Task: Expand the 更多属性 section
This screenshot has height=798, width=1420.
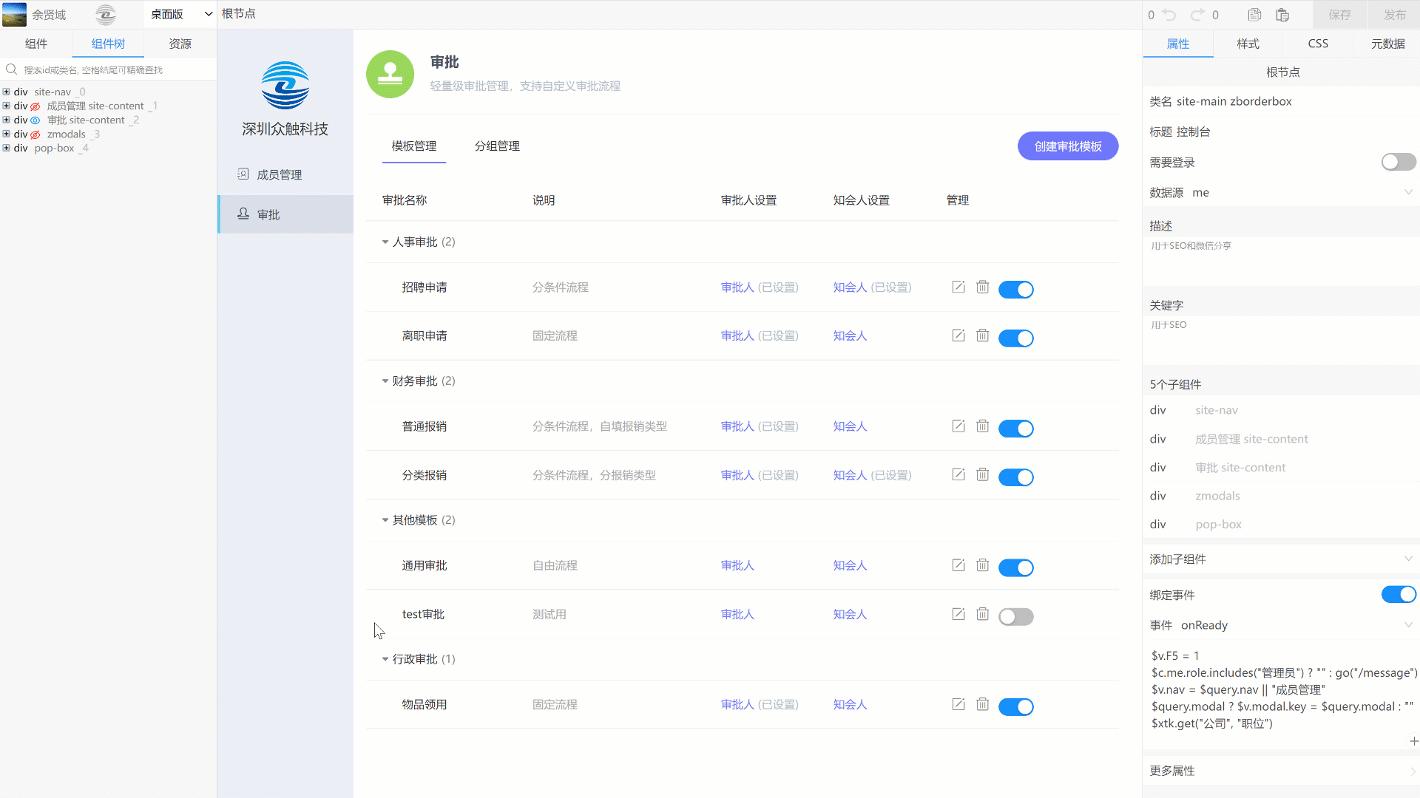Action: pyautogui.click(x=1281, y=771)
